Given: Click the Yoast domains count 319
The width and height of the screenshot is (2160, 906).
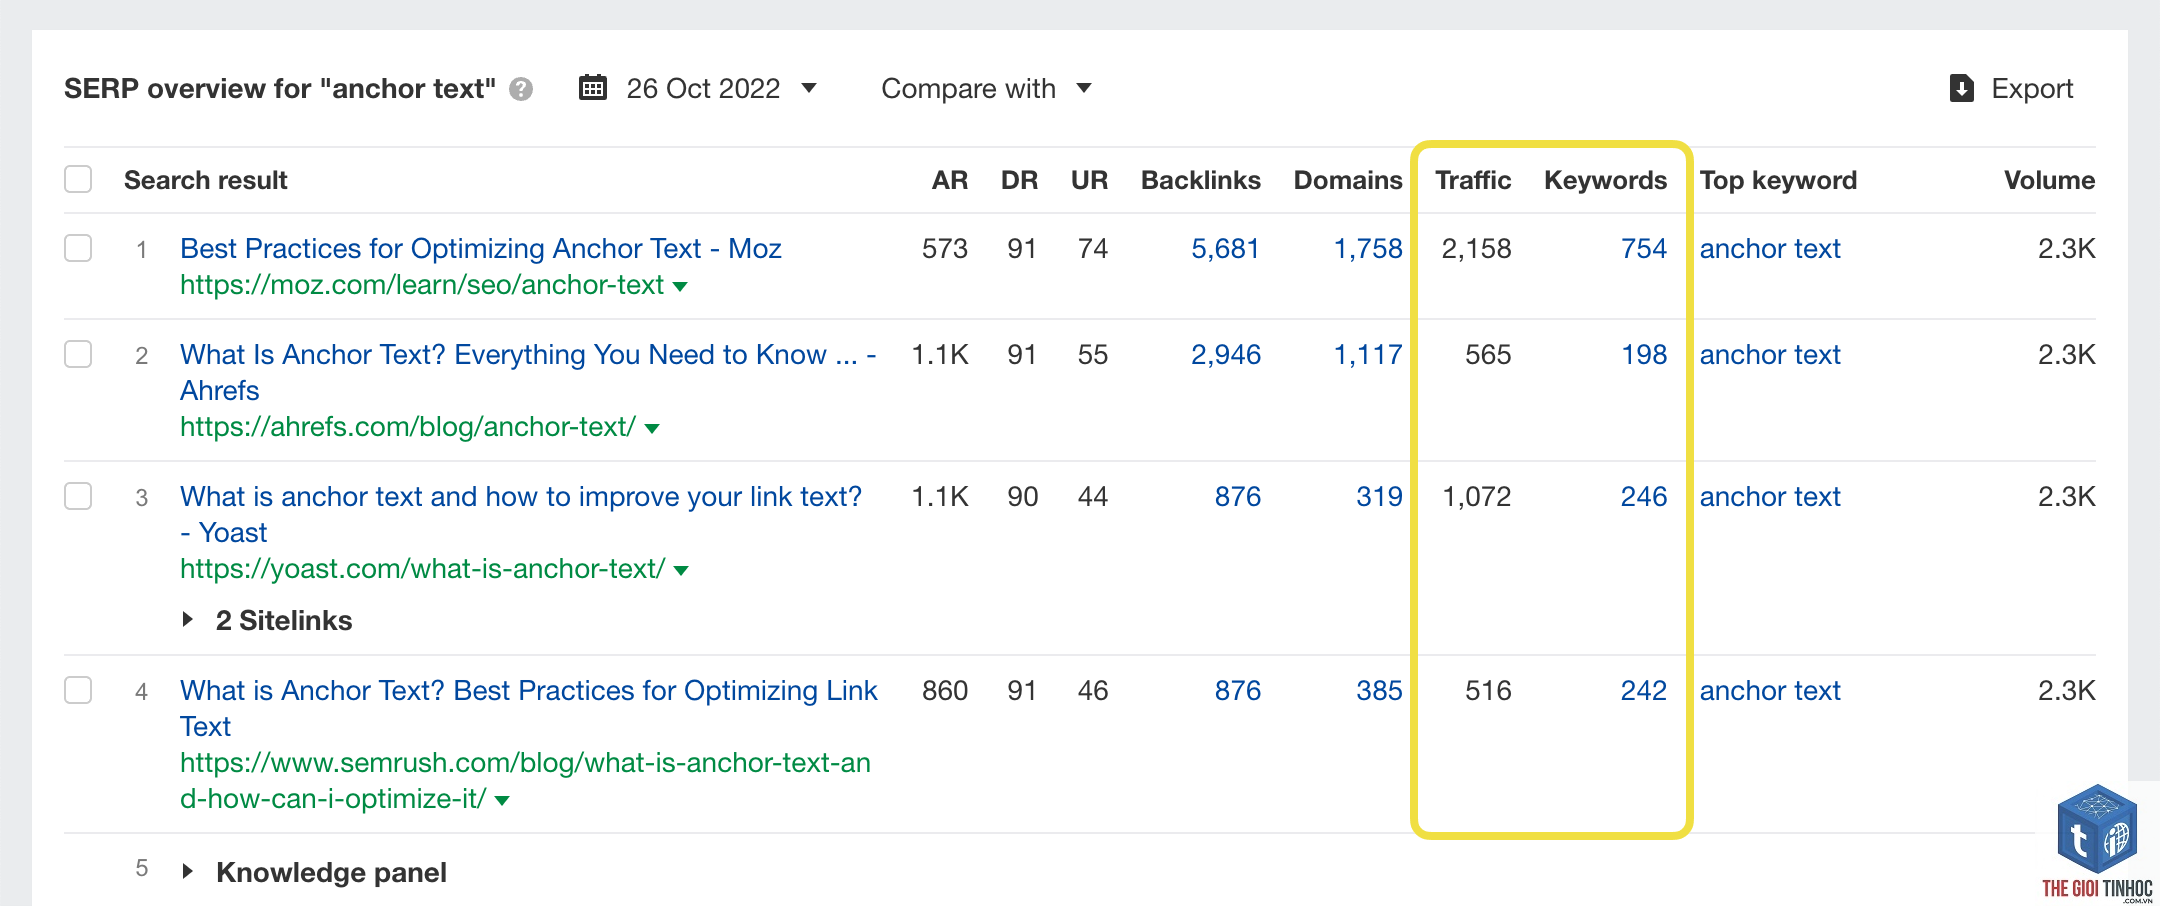Looking at the screenshot, I should [x=1380, y=496].
